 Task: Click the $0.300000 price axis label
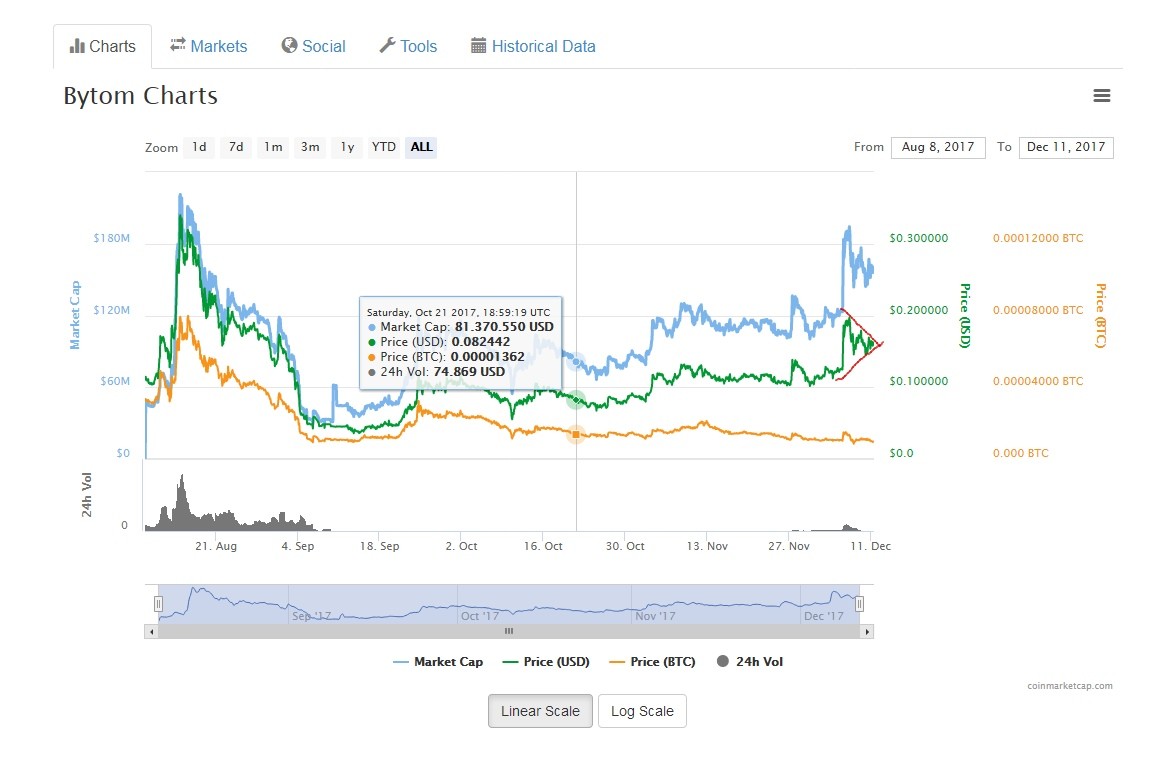918,238
